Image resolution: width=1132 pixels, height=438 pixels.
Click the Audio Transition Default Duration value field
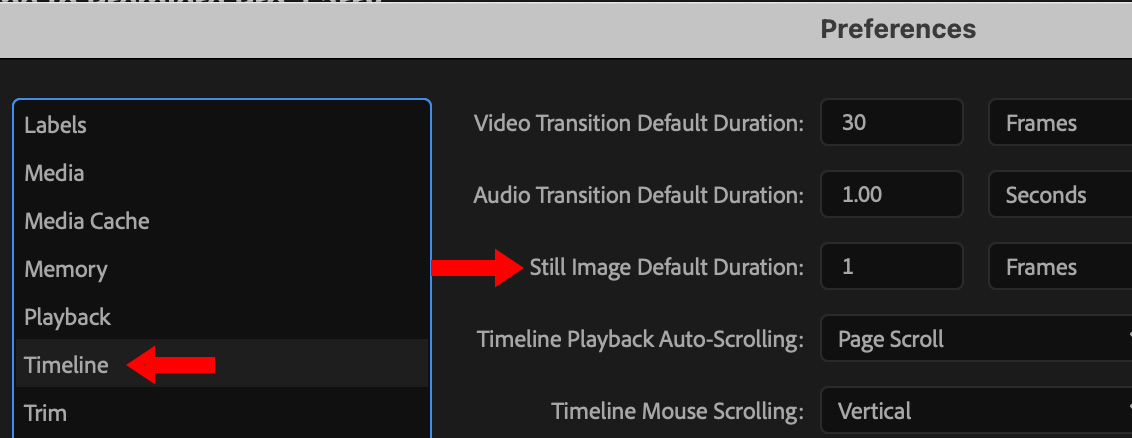(891, 195)
